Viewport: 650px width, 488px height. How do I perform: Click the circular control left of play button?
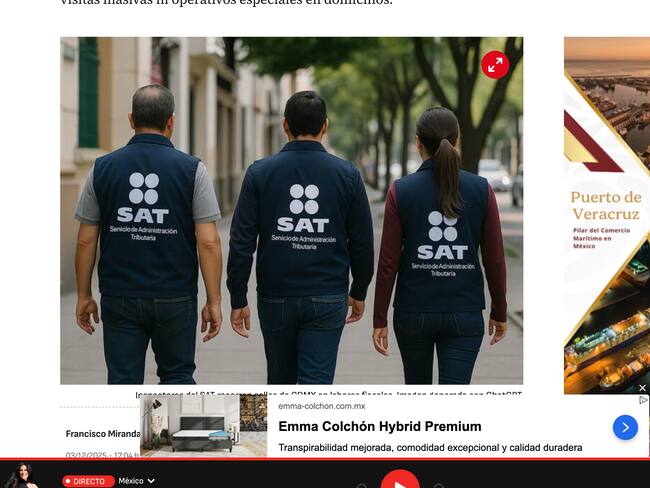tap(362, 486)
